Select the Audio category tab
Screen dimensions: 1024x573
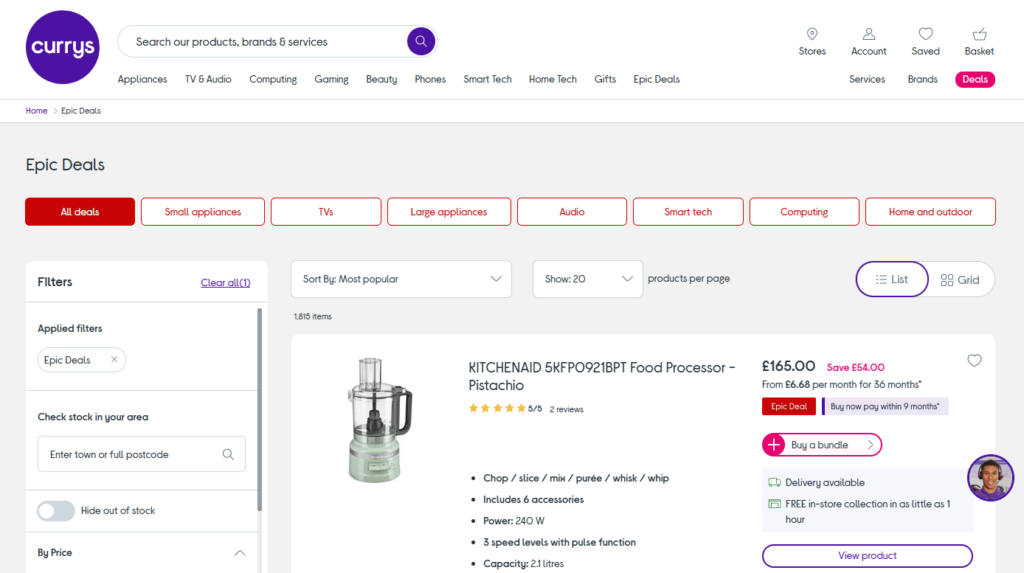coord(571,212)
